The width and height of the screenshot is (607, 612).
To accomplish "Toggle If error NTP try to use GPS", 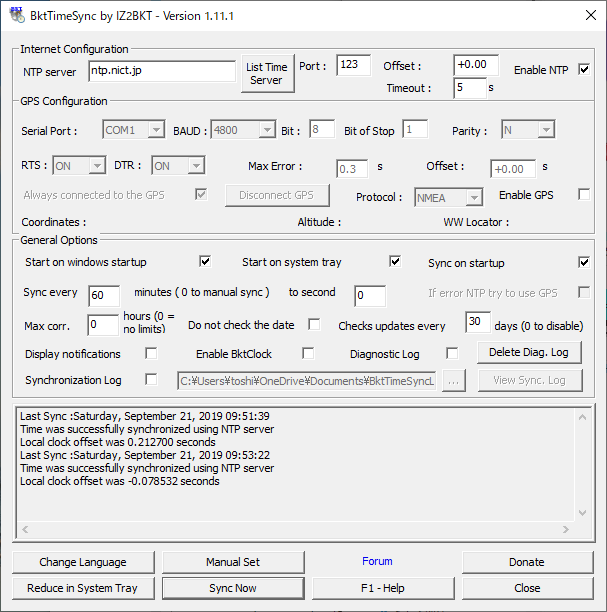I will click(584, 292).
